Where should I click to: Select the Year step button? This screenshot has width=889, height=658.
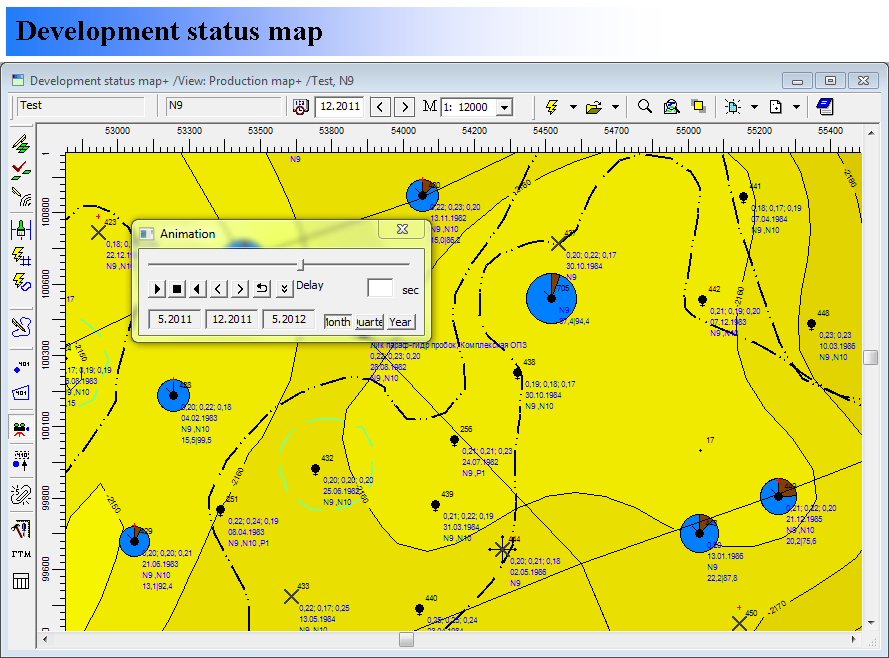point(400,322)
